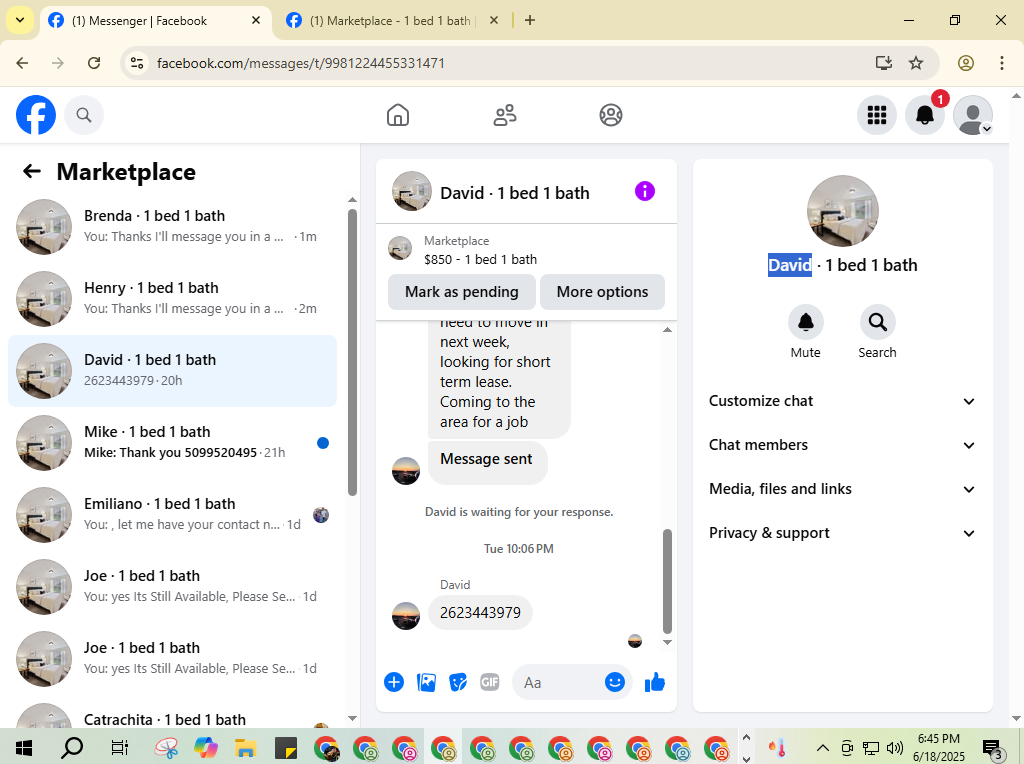
Task: Open Henry's 1 bed 1 bath chat
Action: coord(172,299)
